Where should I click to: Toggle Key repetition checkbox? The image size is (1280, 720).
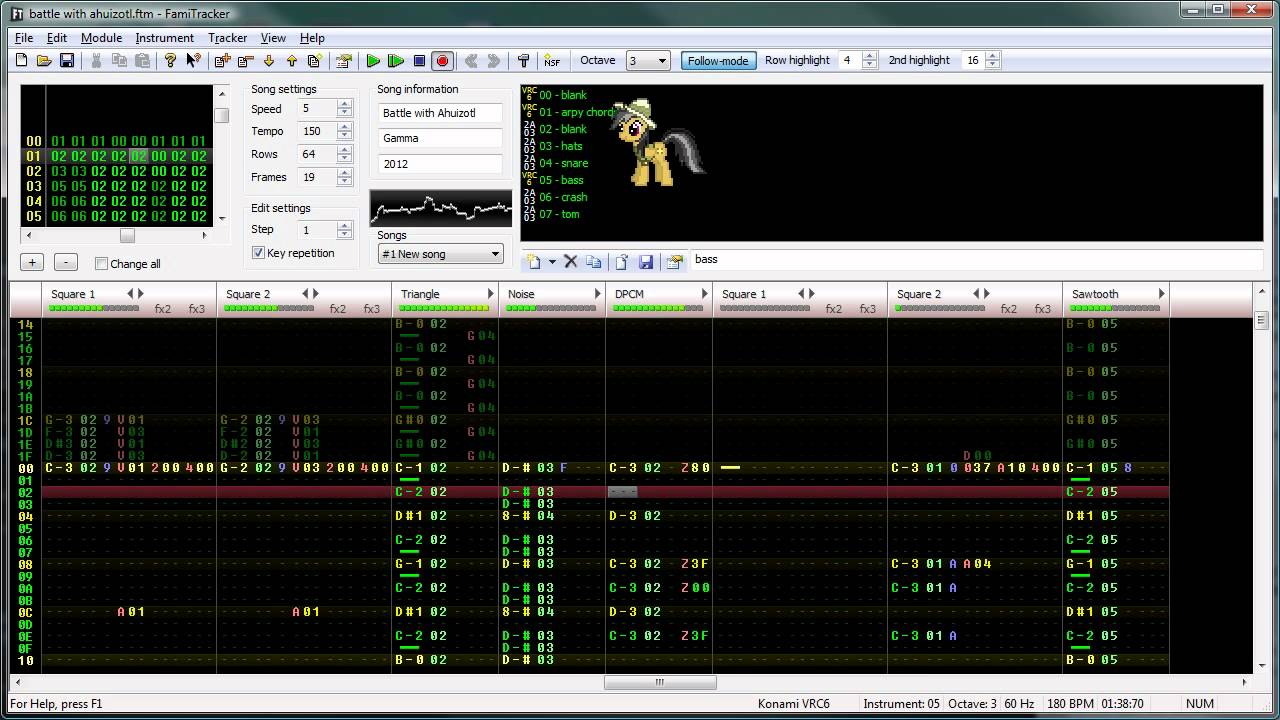259,253
